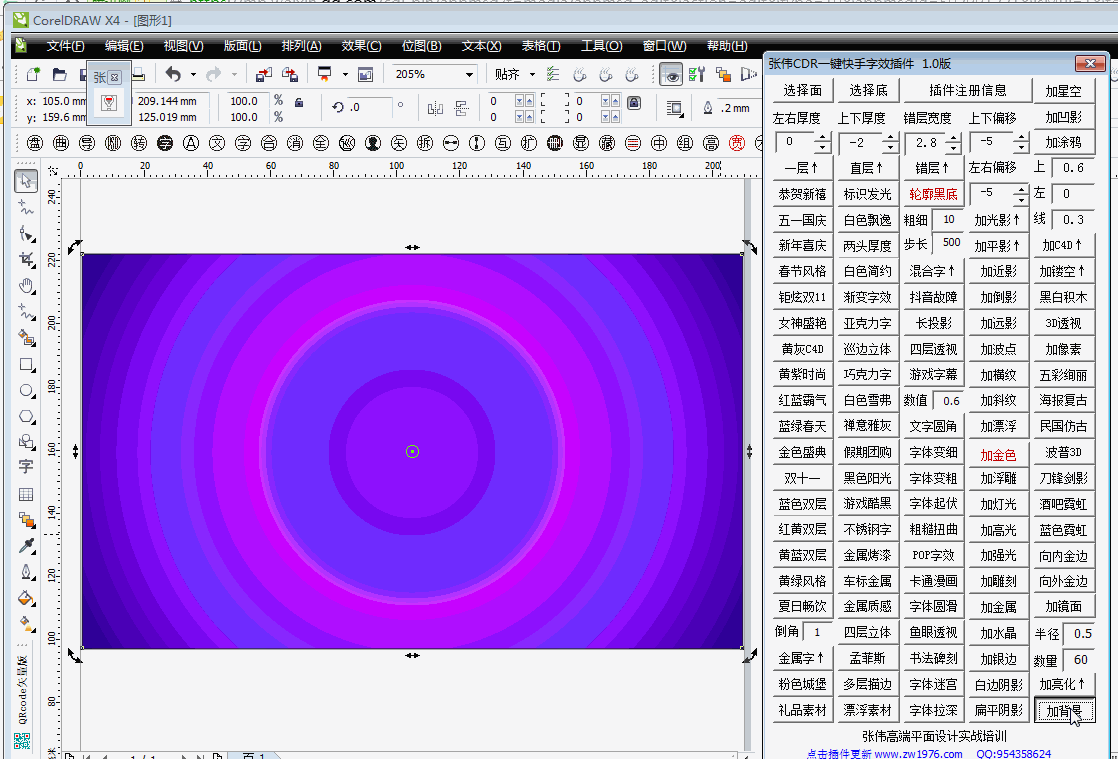Image resolution: width=1118 pixels, height=759 pixels.
Task: Increase the 错层宽度 spinner value
Action: (x=954, y=138)
